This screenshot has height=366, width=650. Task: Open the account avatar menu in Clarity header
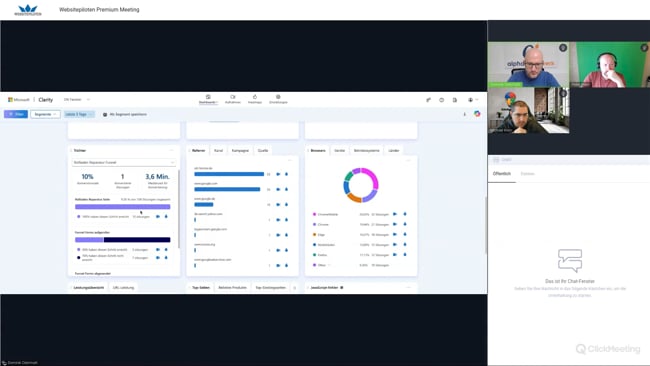coord(473,100)
